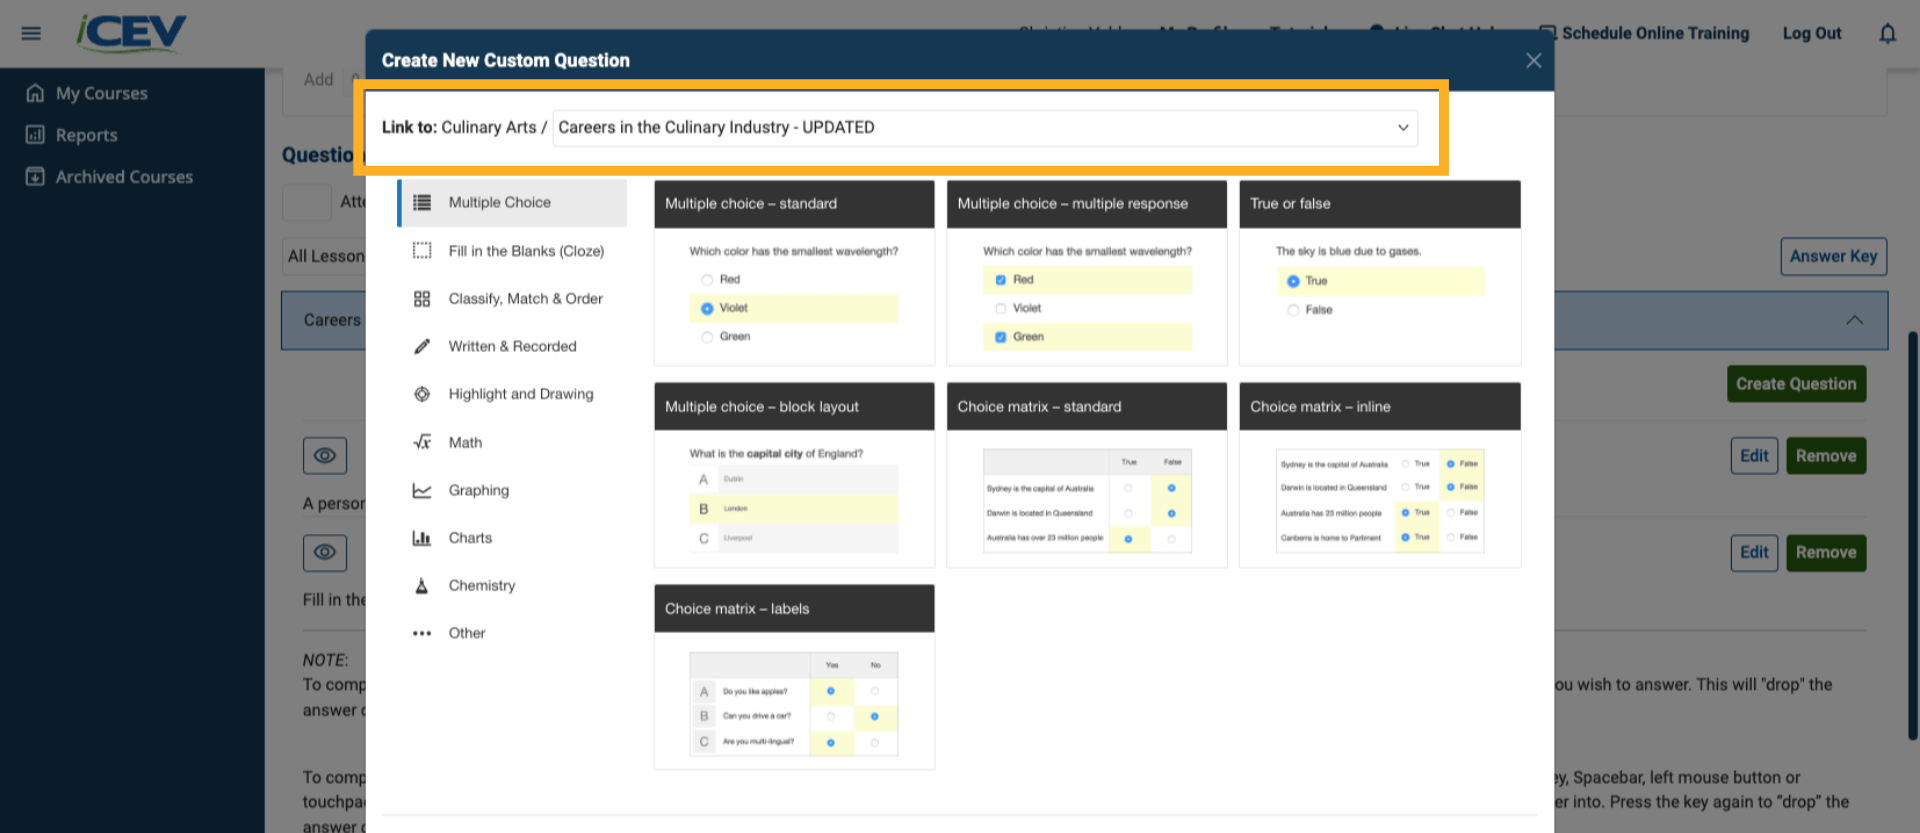Click the Answer Key button

[1833, 256]
